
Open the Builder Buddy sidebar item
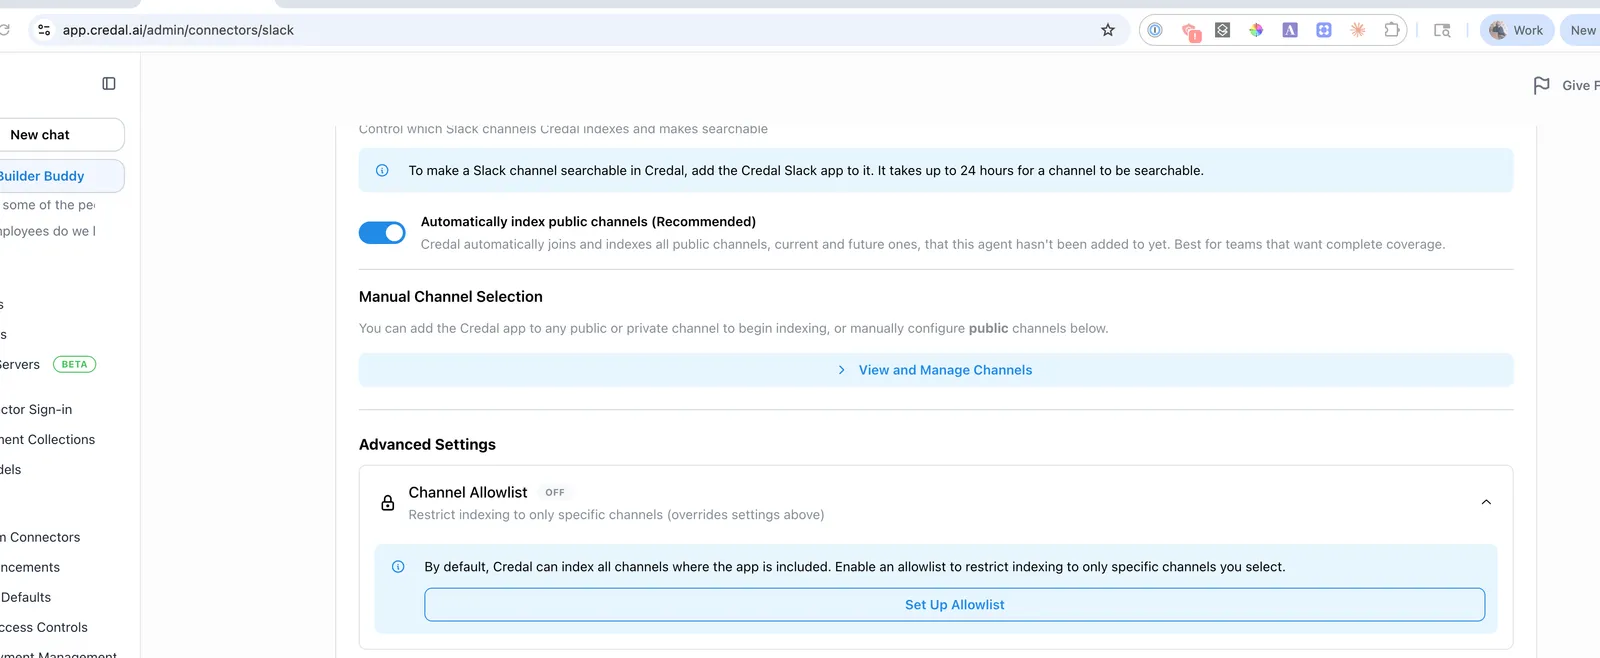60,176
